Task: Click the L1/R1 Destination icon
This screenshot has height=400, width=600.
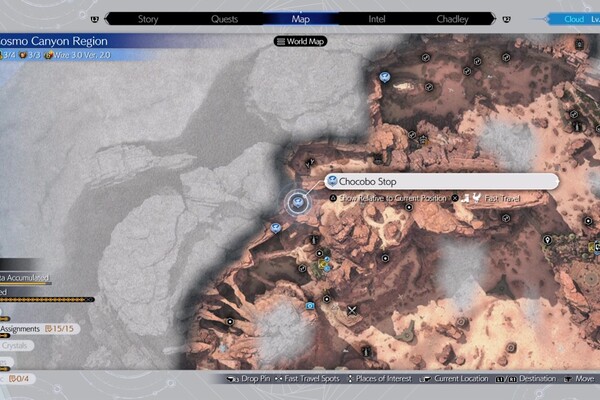Action: pyautogui.click(x=506, y=379)
